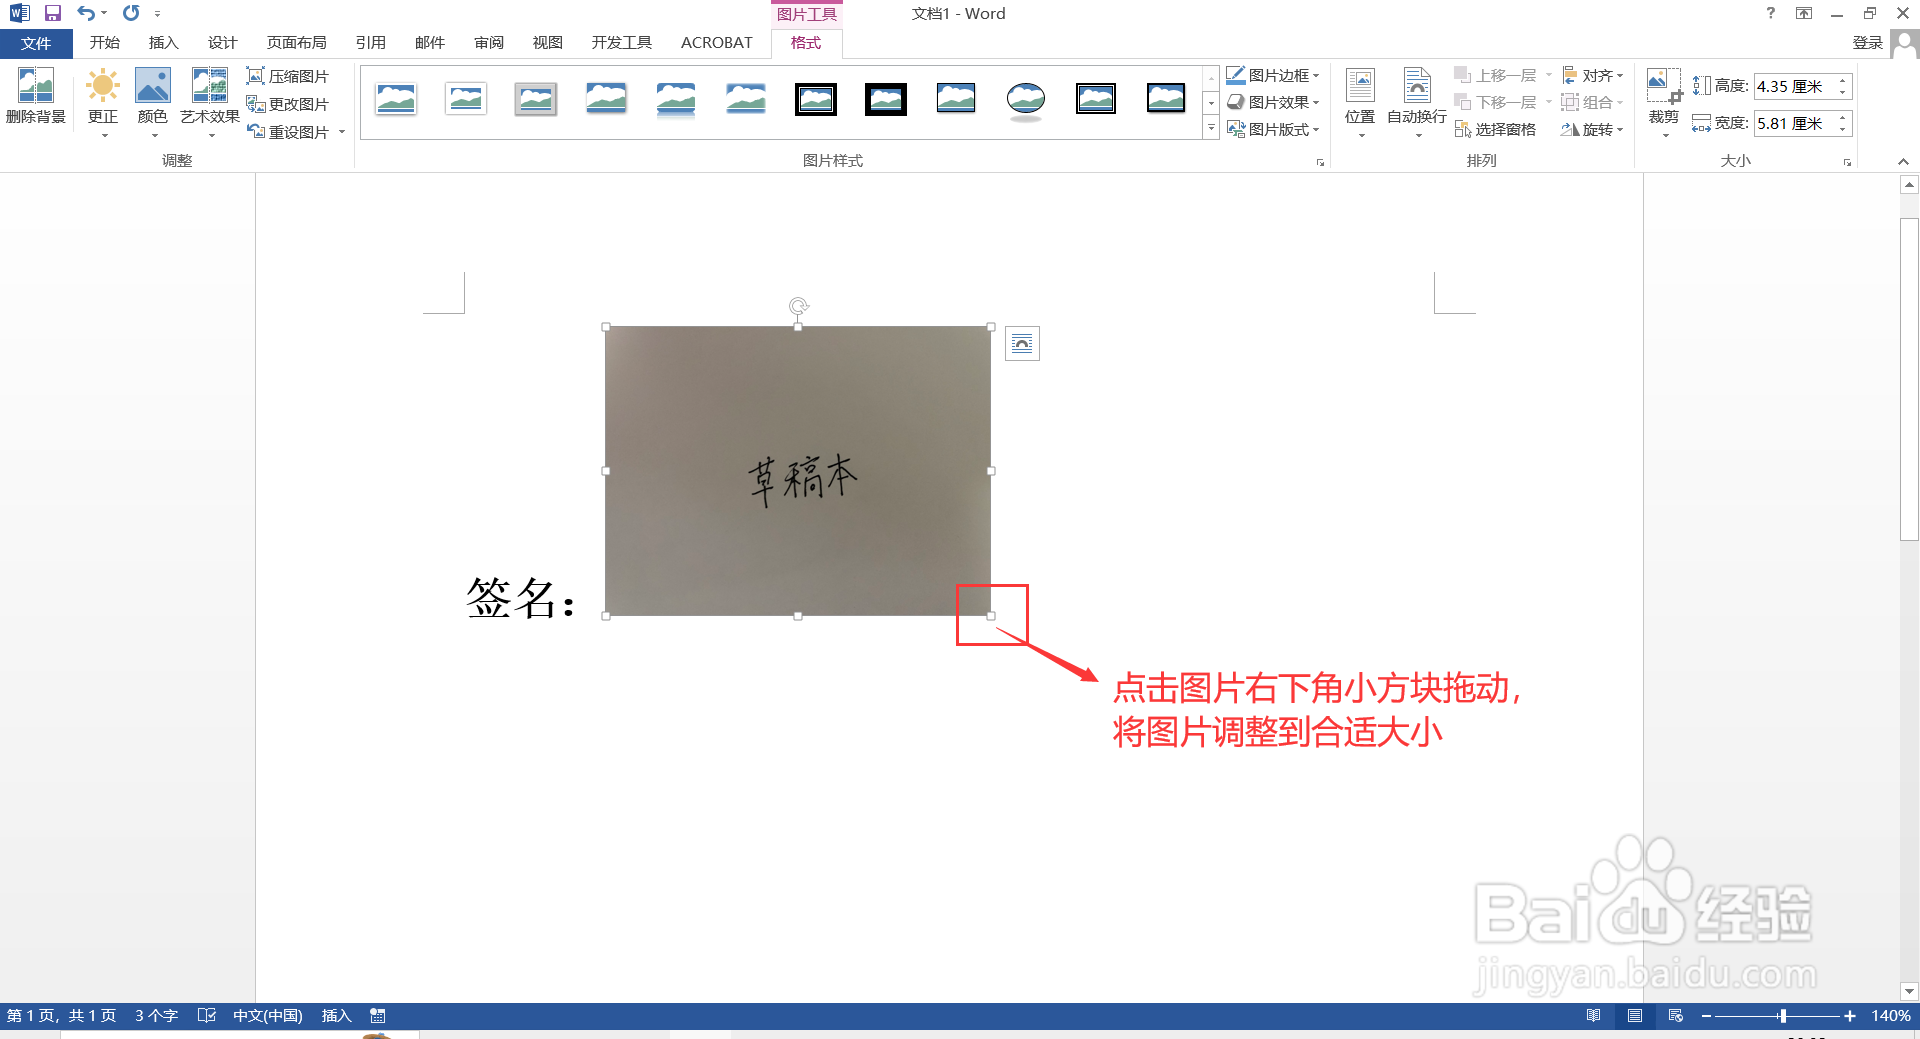
Task: Activate the 裁剪 (Crop) tool
Action: 1663,95
